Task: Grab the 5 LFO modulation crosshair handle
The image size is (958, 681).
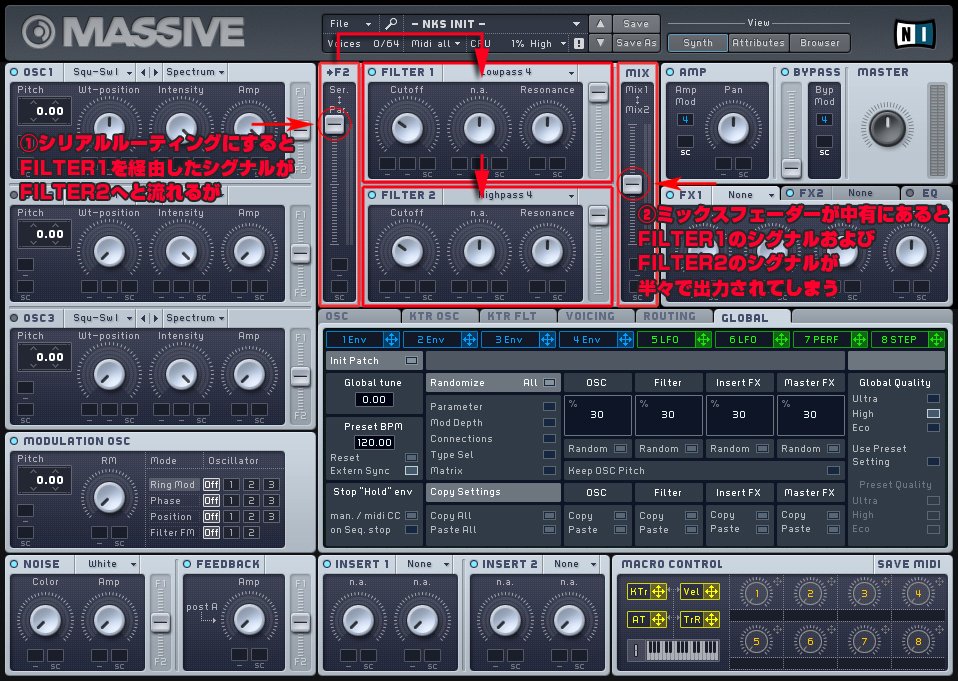Action: 703,340
